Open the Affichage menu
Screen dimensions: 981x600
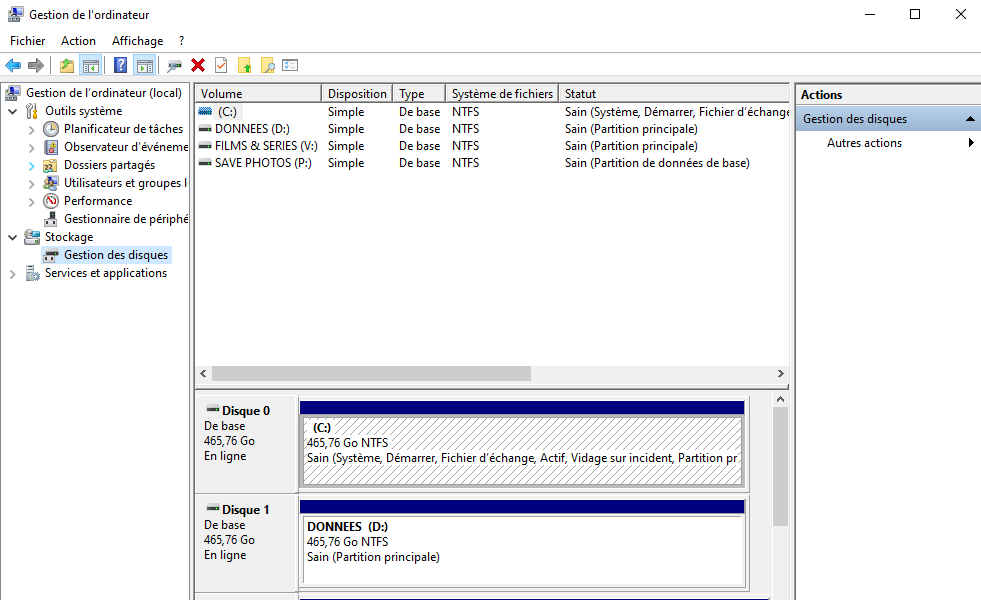(x=138, y=41)
